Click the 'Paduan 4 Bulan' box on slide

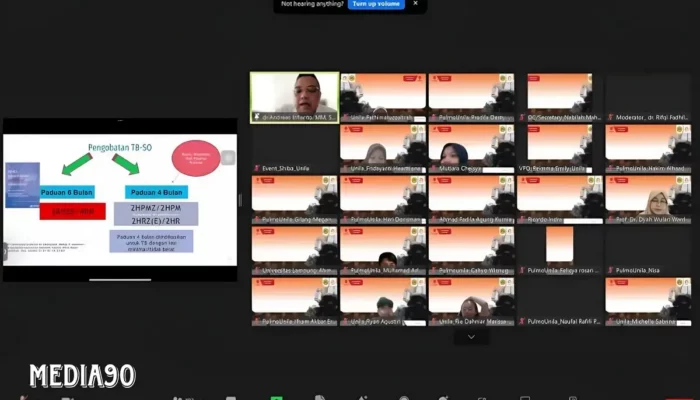tap(154, 191)
